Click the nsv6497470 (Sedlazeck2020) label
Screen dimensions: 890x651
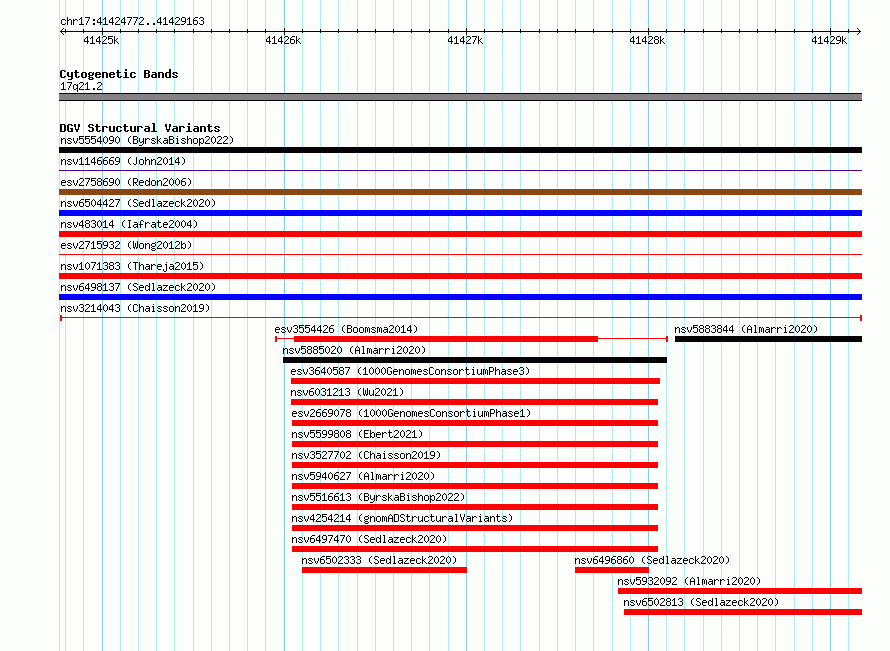[370, 539]
